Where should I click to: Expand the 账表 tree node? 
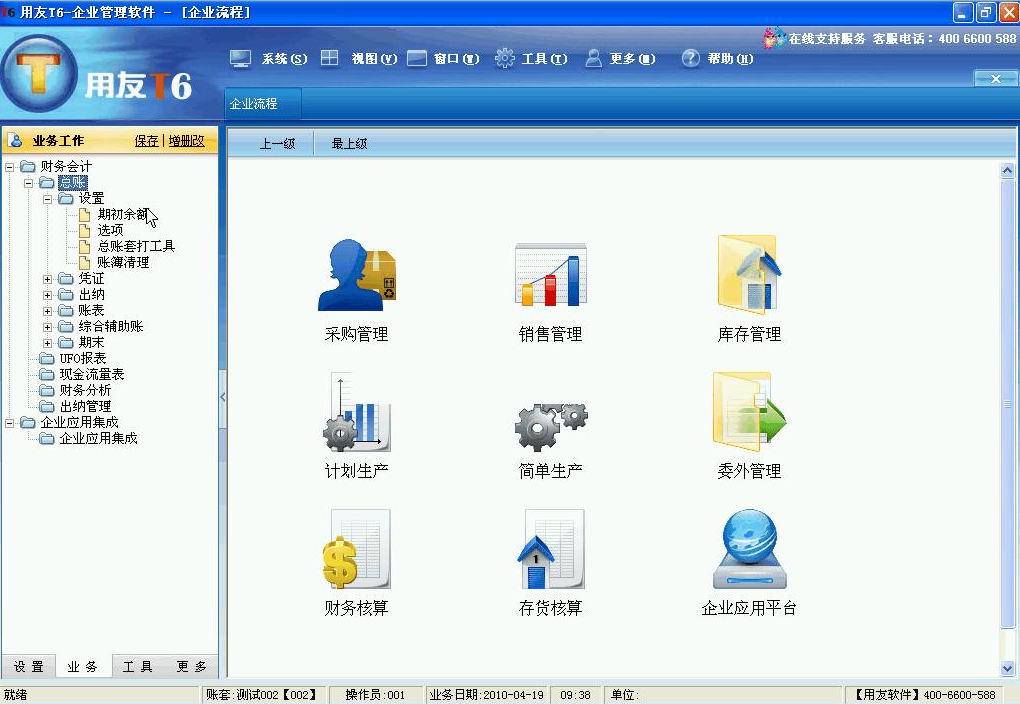point(47,311)
